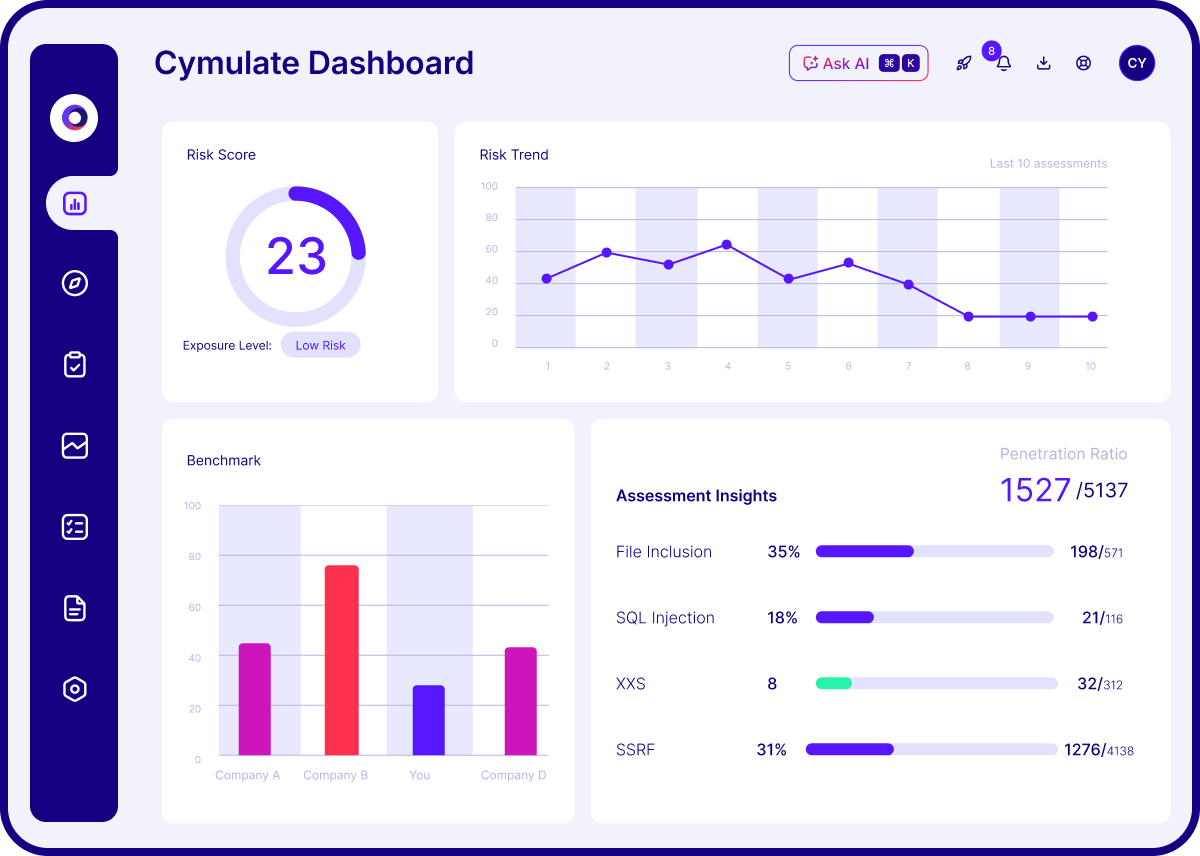The height and width of the screenshot is (856, 1200).
Task: Click the 31% SSRF percentage
Action: (x=771, y=750)
